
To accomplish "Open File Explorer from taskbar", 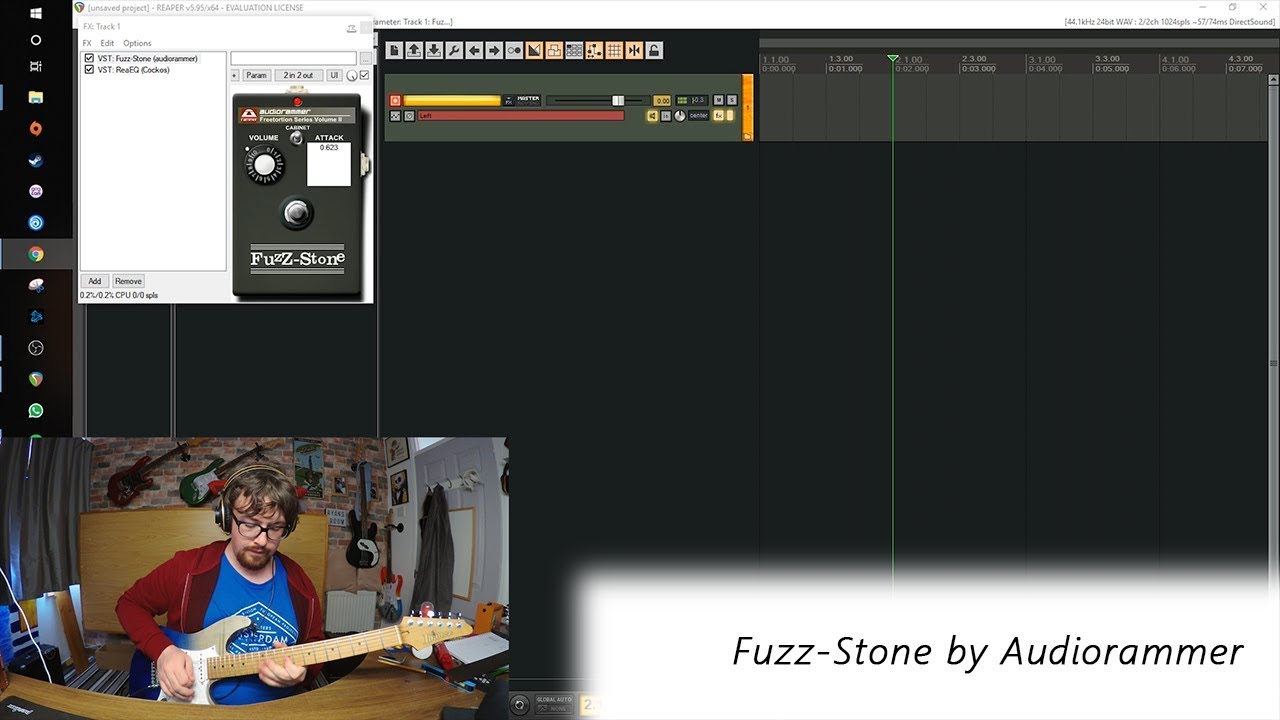I will (x=36, y=97).
